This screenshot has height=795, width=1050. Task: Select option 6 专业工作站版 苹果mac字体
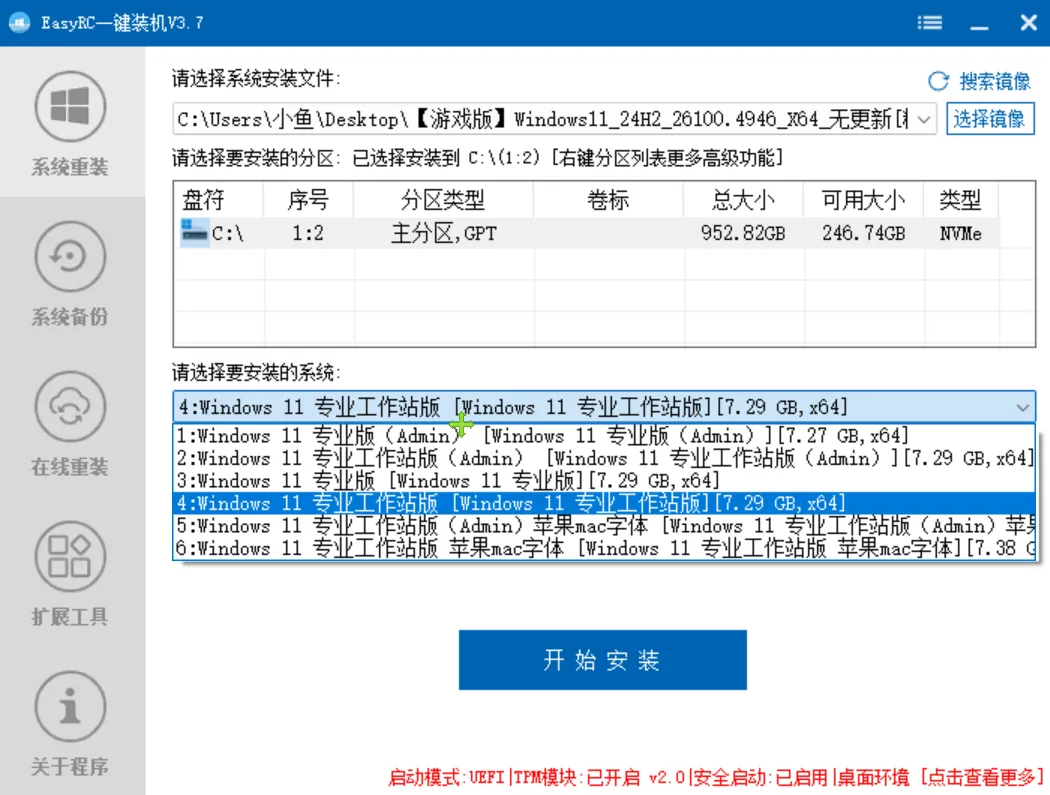point(604,549)
